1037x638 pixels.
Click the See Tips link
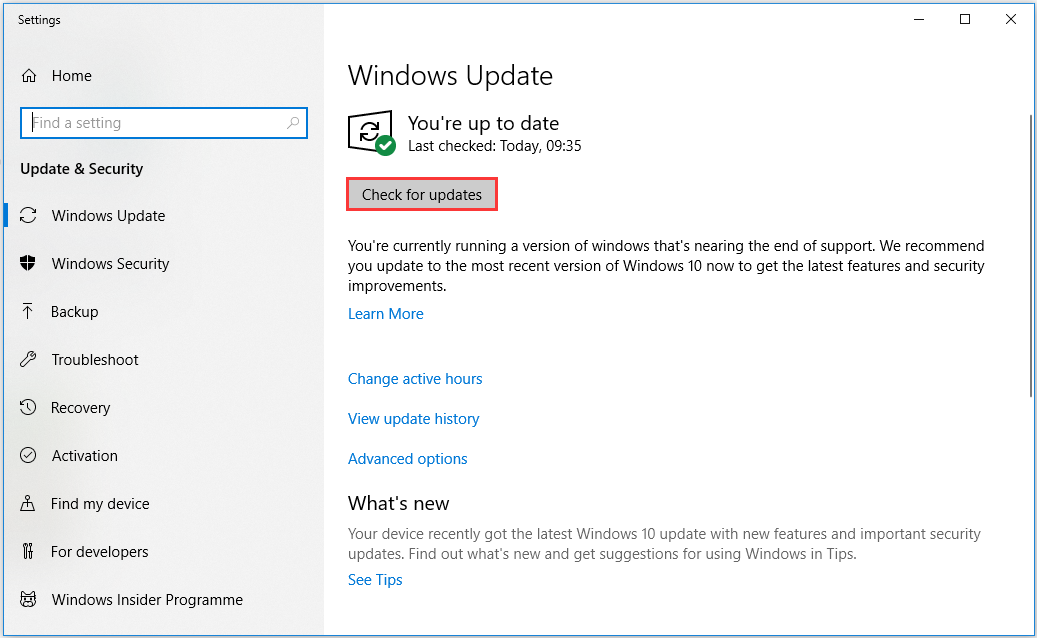click(375, 580)
